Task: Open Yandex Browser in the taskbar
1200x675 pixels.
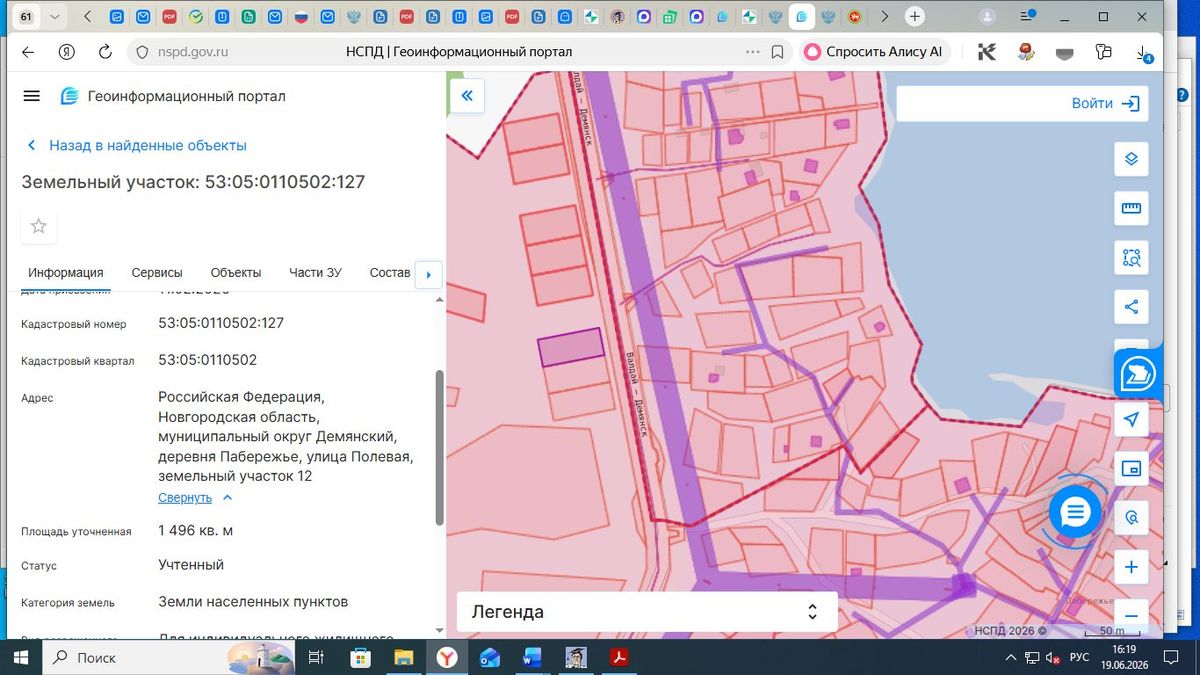Action: tap(446, 657)
